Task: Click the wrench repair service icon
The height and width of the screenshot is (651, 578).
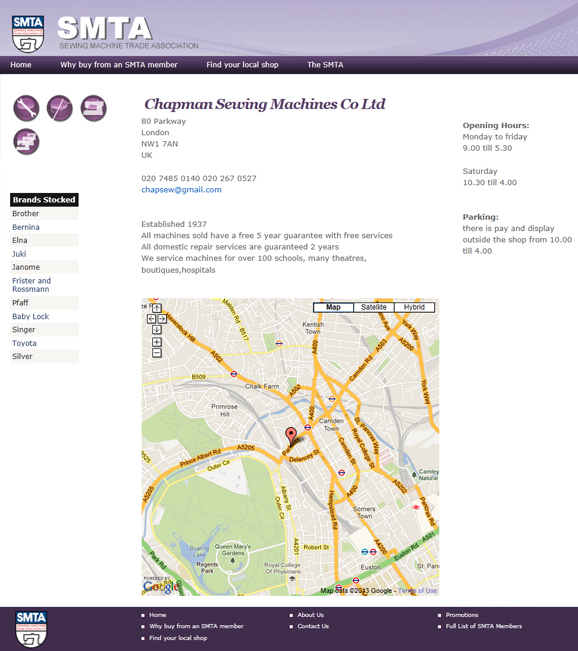Action: pyautogui.click(x=27, y=108)
